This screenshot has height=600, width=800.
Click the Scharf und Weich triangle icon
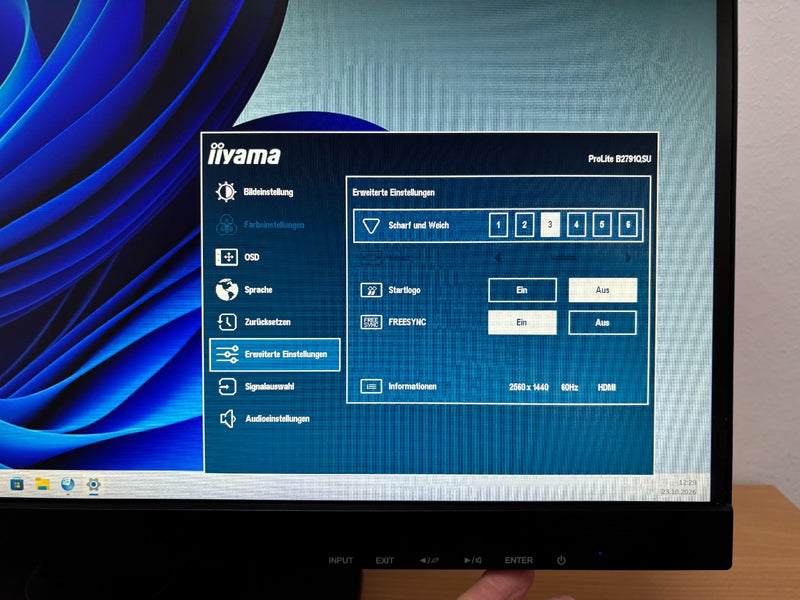[371, 226]
